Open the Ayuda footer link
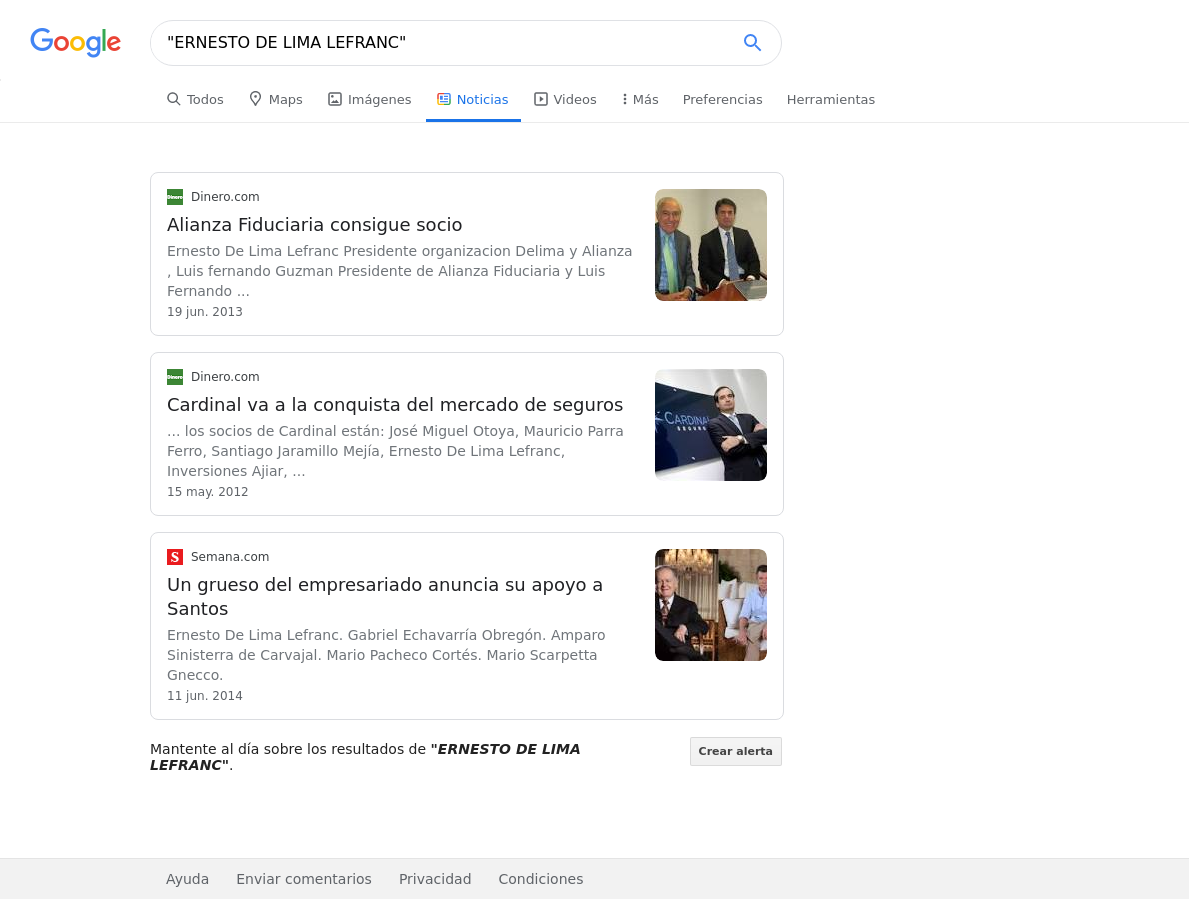 click(187, 879)
